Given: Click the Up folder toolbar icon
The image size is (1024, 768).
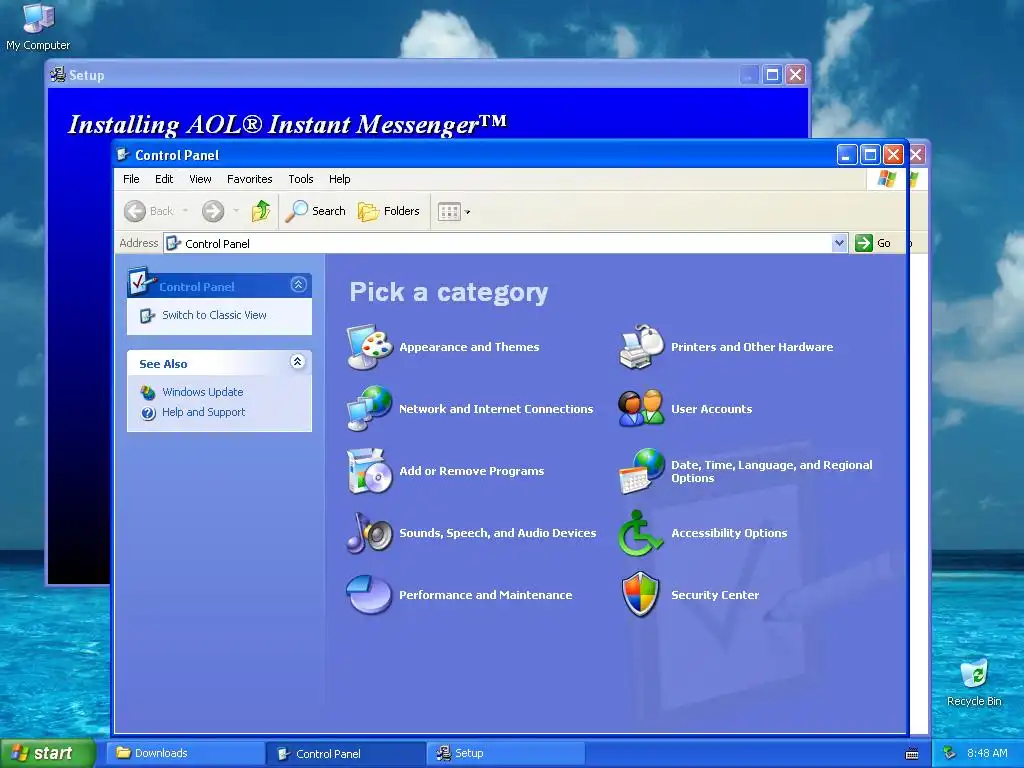Looking at the screenshot, I should 261,211.
